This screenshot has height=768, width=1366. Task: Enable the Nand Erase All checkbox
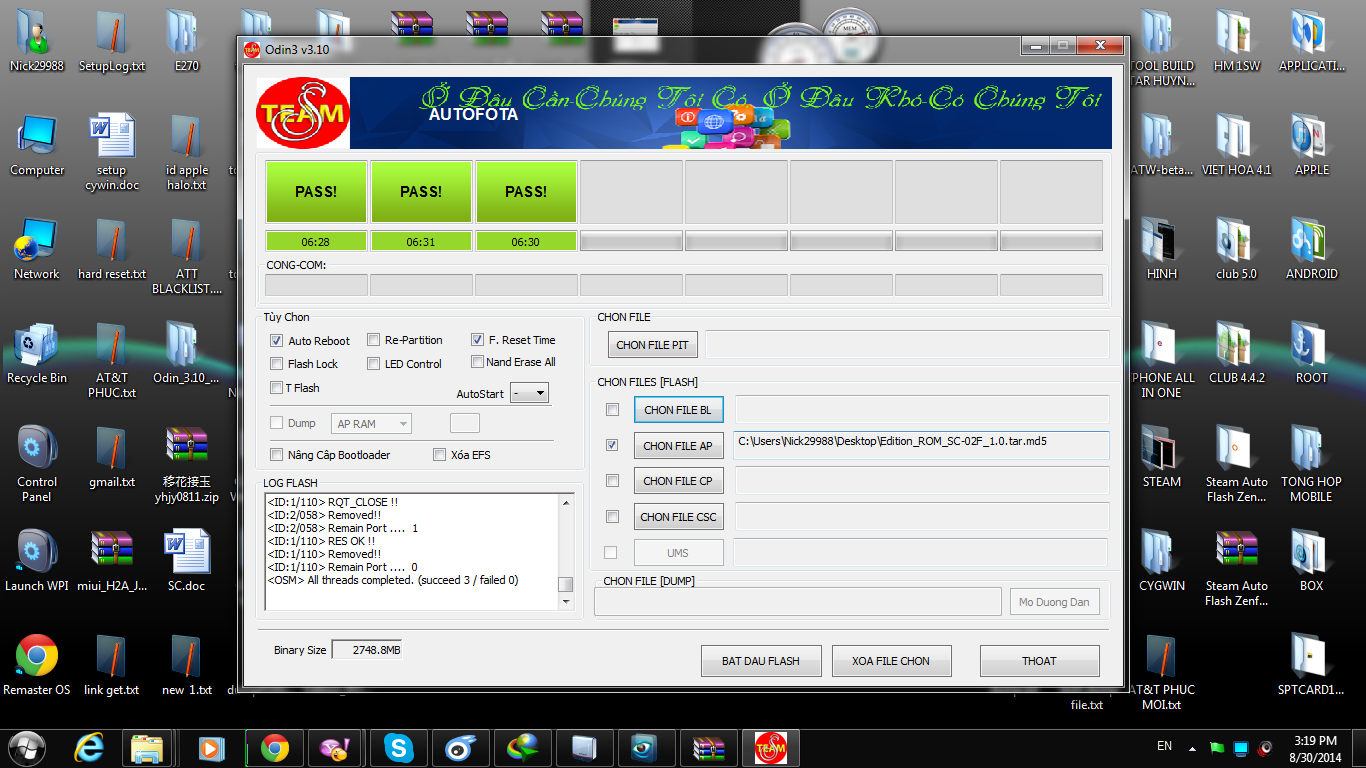click(478, 362)
